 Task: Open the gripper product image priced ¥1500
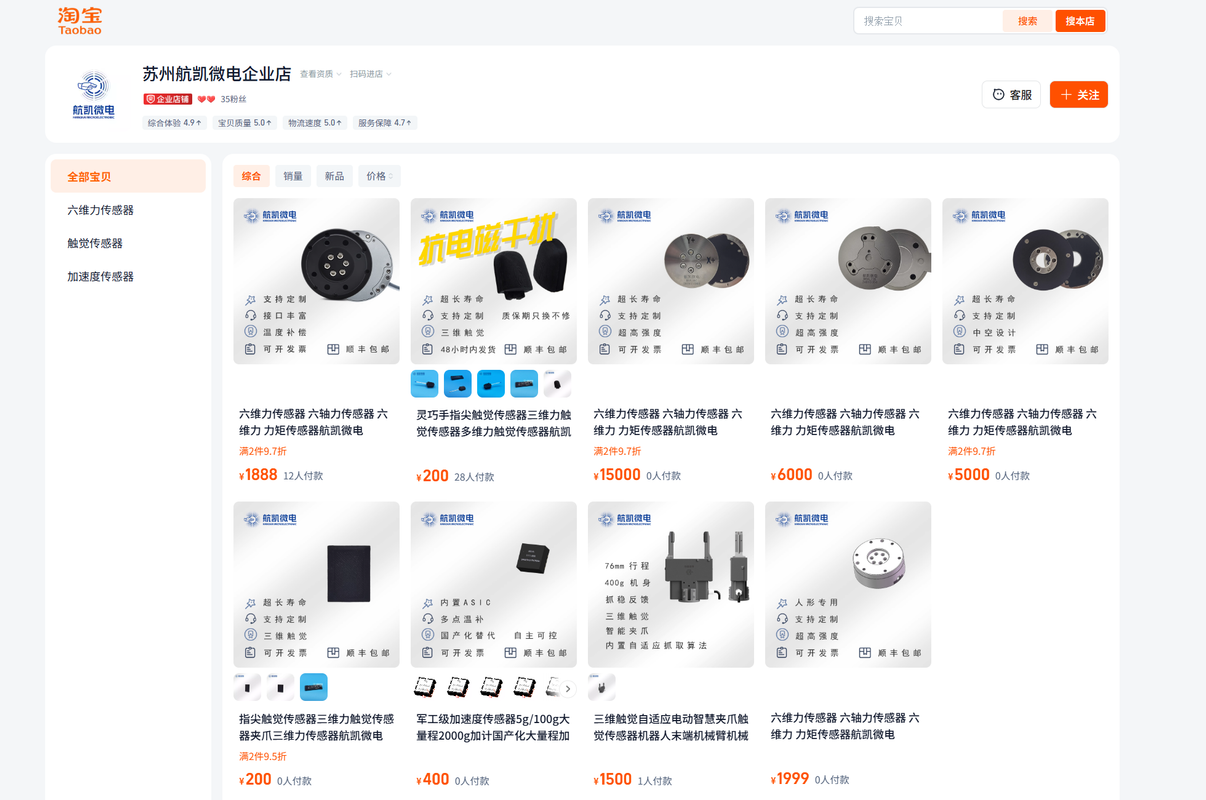[x=671, y=585]
